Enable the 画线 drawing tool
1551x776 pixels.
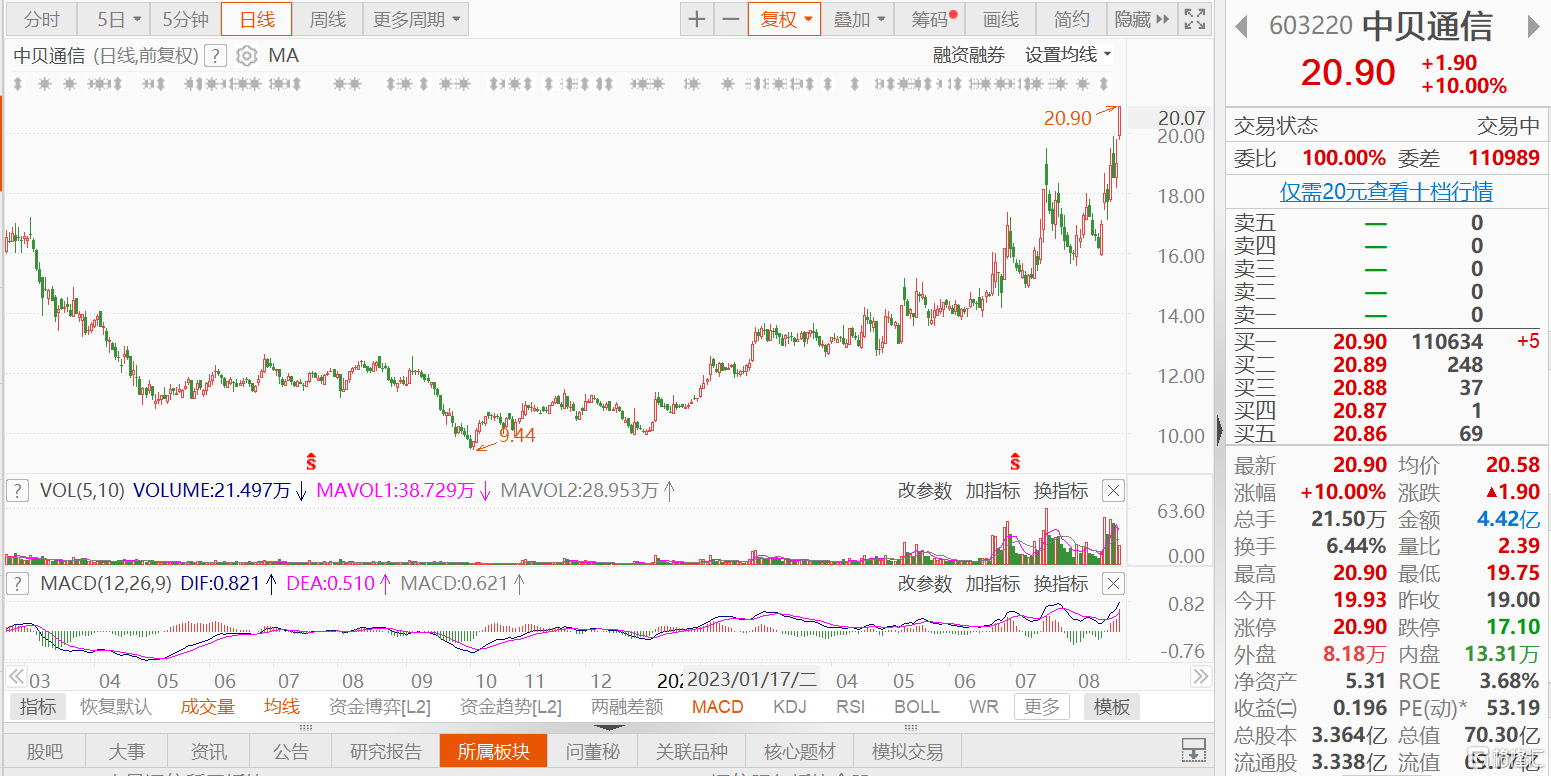click(x=1000, y=19)
